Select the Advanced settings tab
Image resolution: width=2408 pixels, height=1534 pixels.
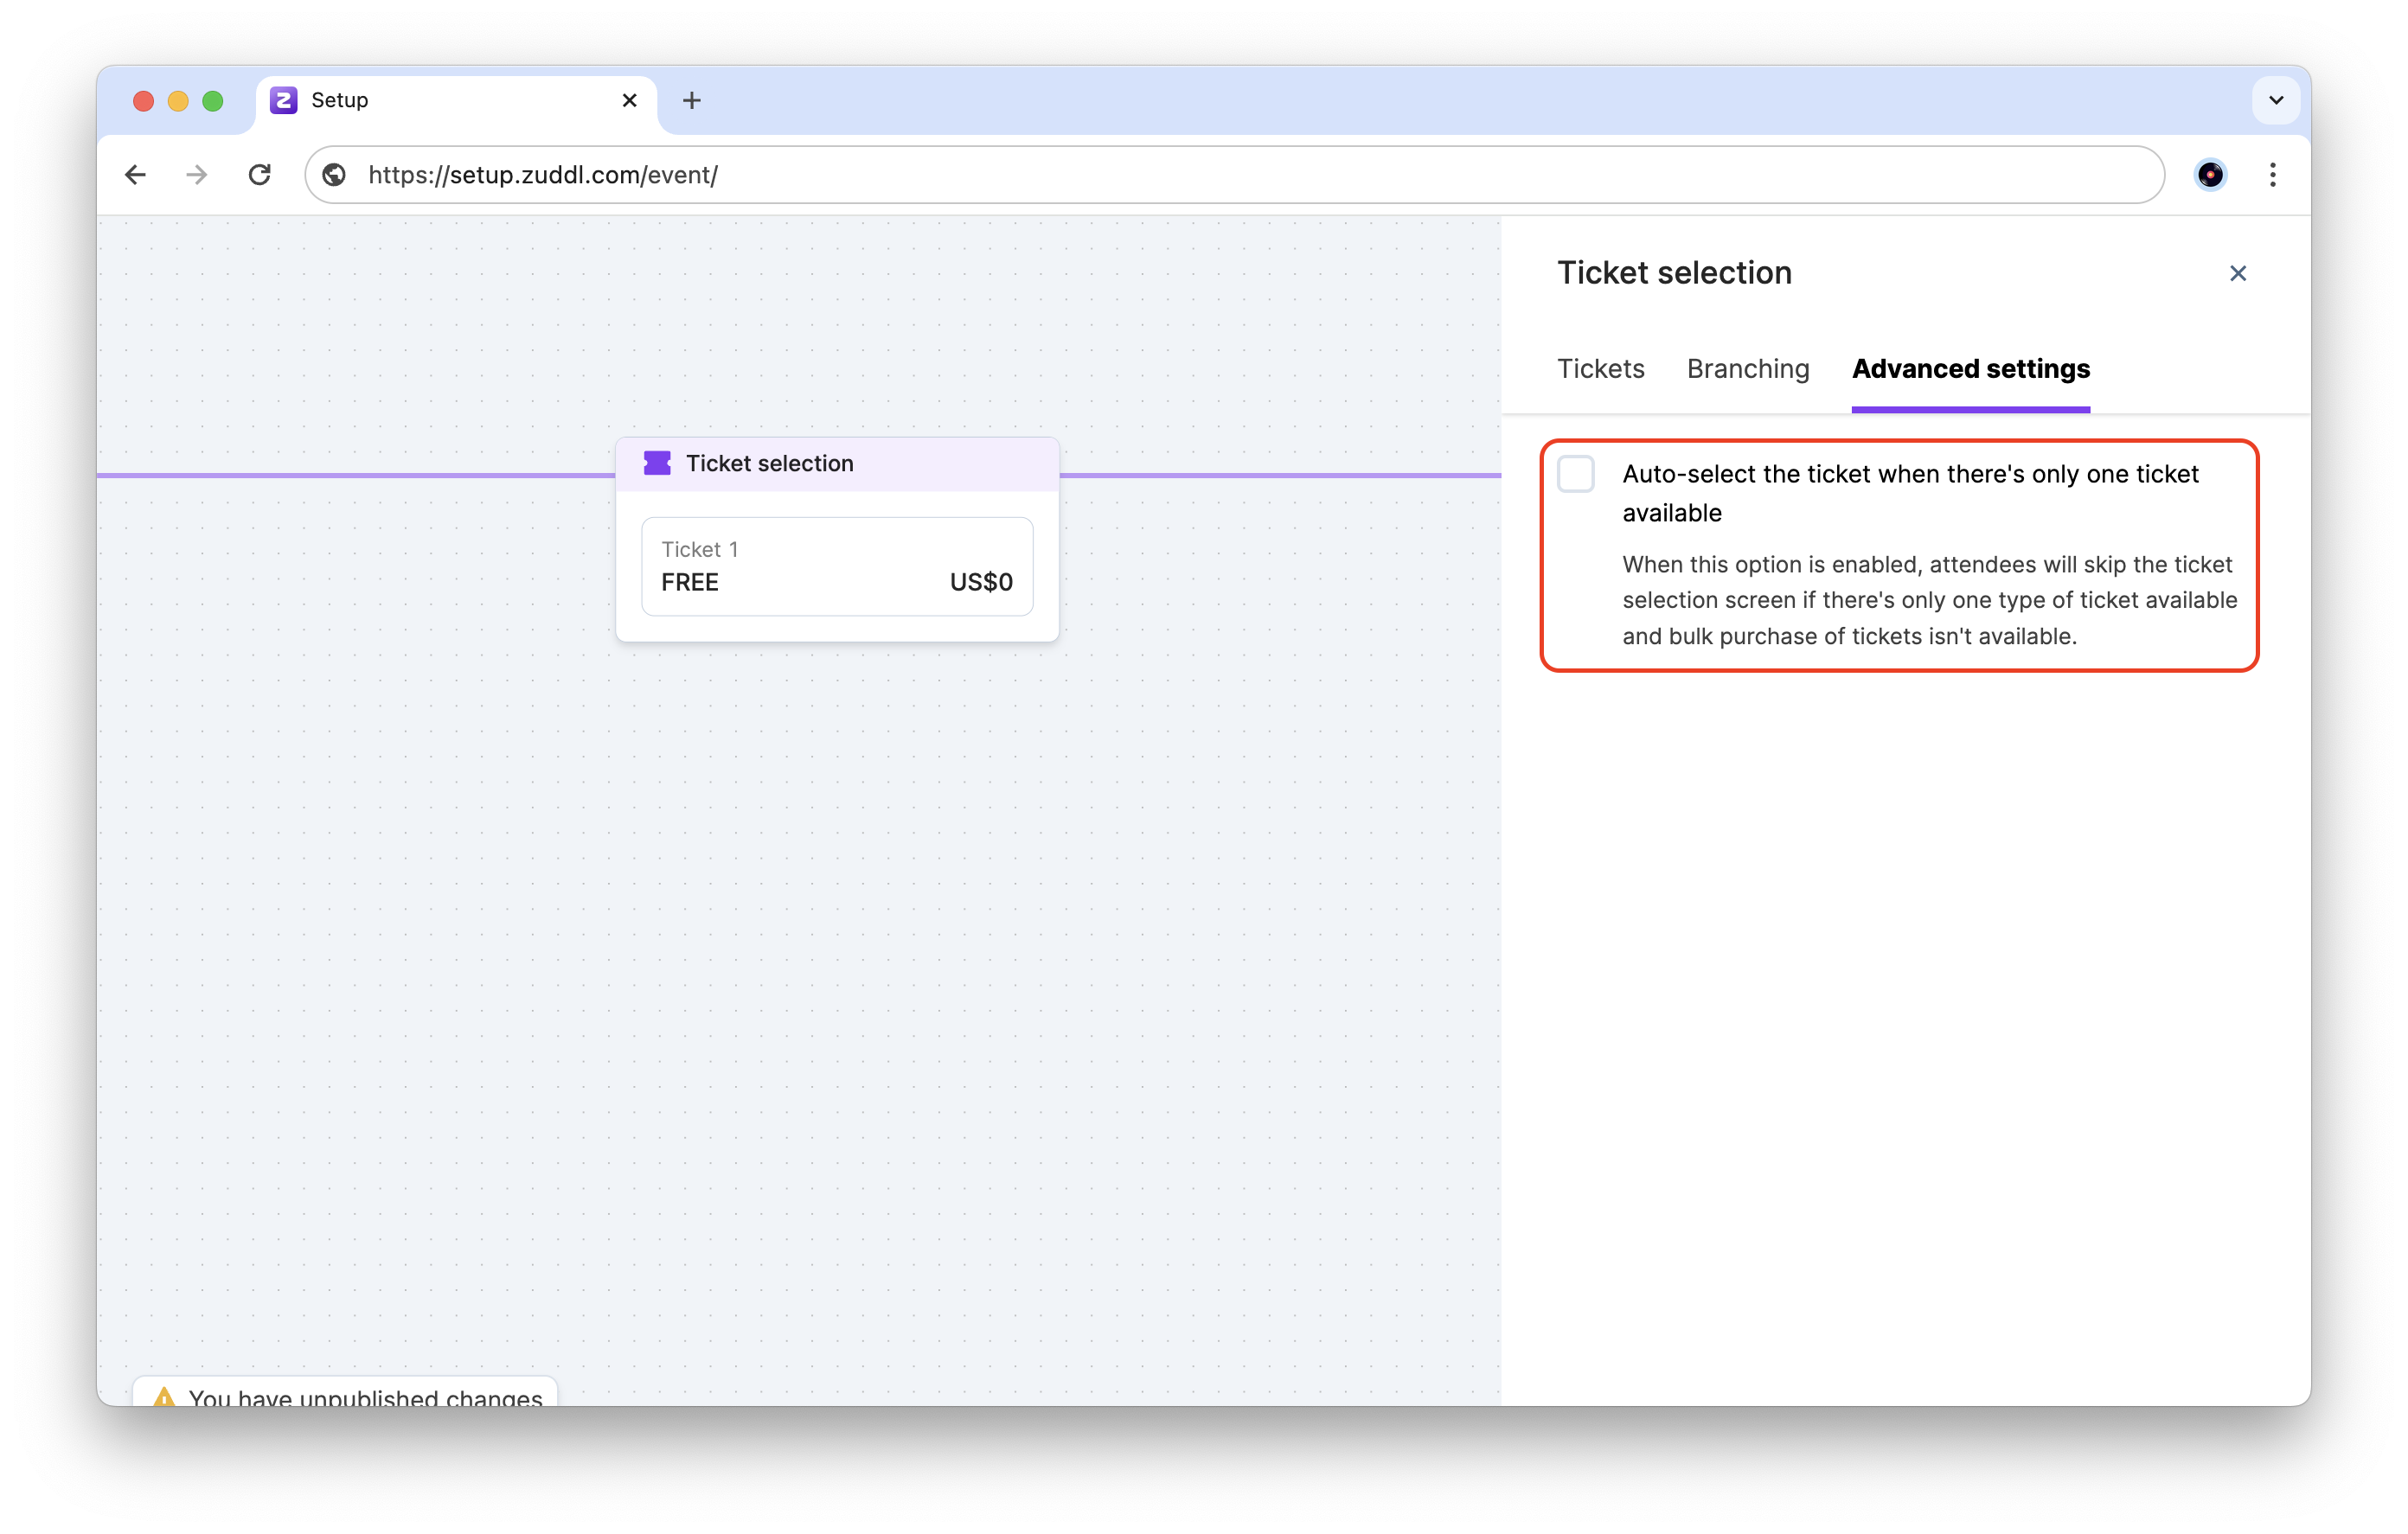(1970, 369)
